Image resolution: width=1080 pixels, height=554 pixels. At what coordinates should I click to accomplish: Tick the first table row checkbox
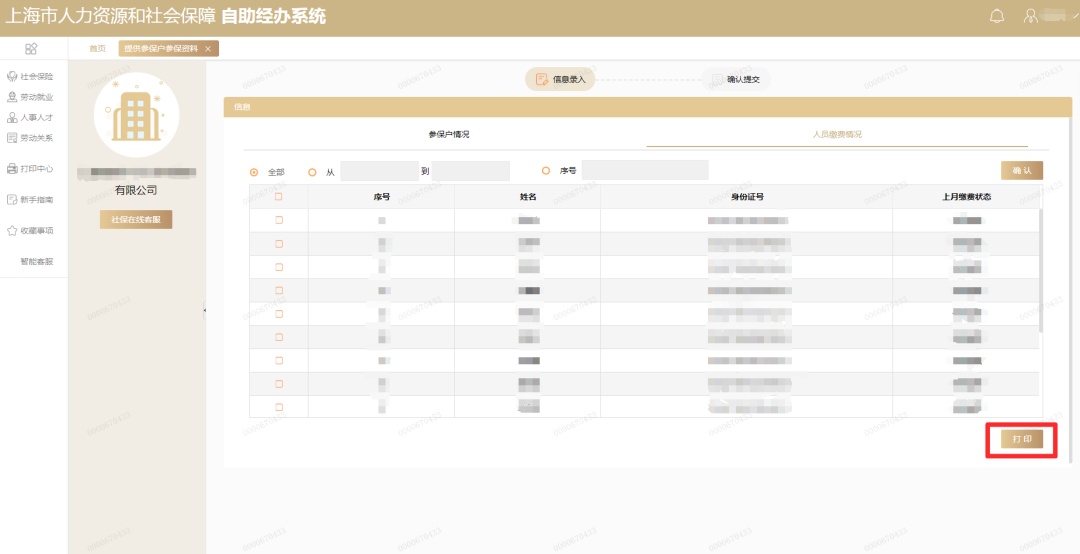[278, 220]
